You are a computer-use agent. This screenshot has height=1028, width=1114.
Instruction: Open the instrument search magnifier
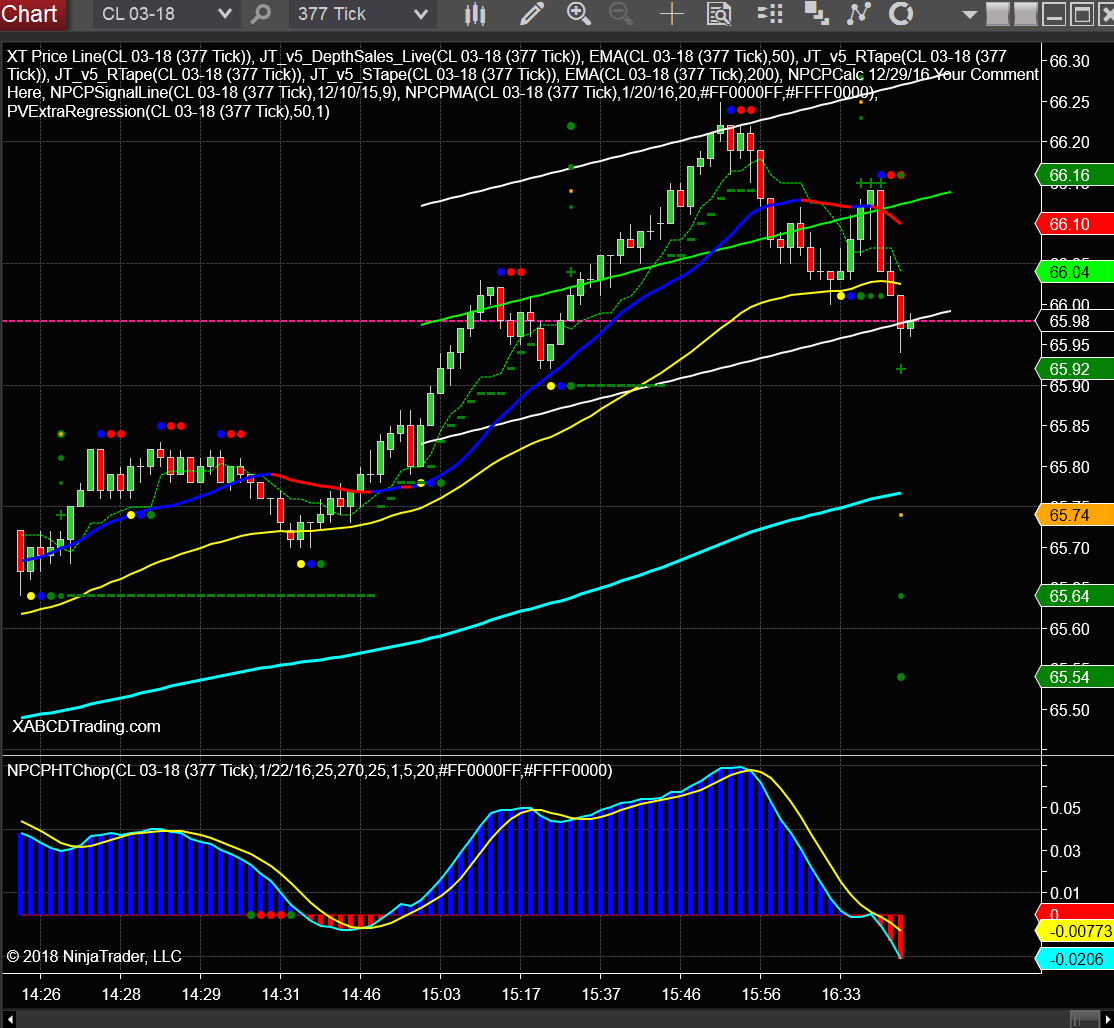261,13
